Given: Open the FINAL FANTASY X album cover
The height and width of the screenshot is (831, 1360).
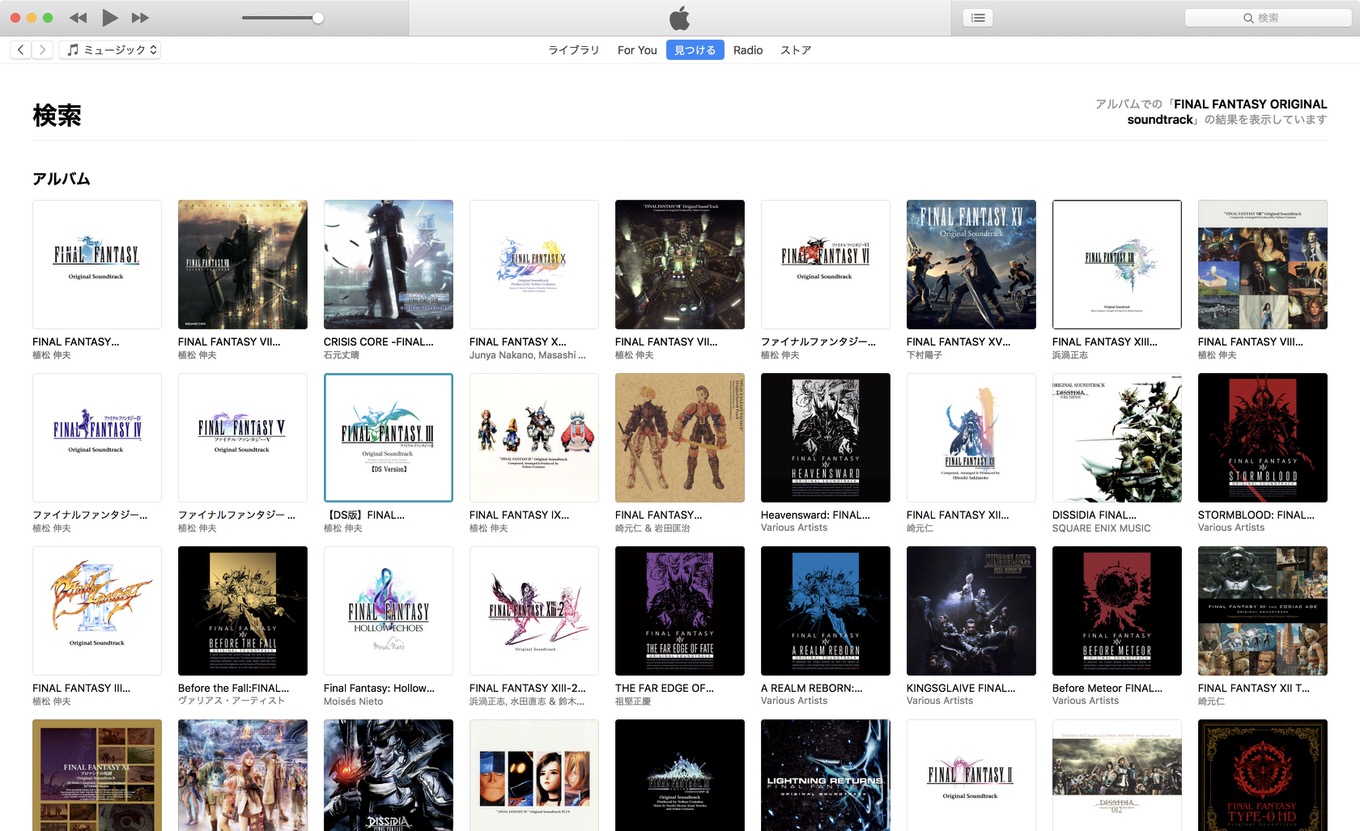Looking at the screenshot, I should click(x=534, y=265).
